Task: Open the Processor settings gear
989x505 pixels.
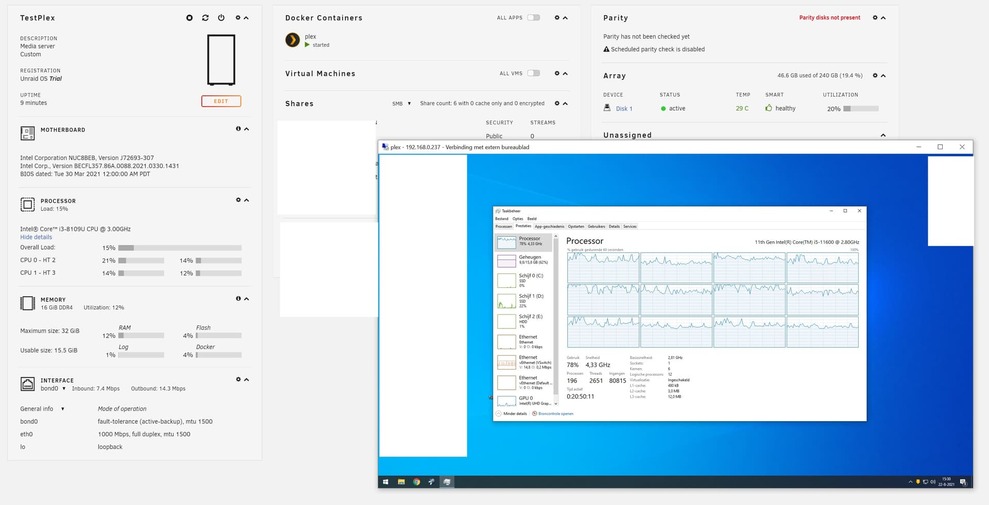Action: click(x=238, y=200)
